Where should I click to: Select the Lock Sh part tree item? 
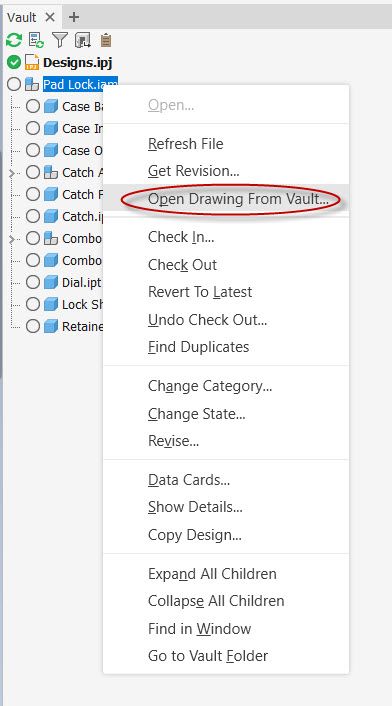[x=82, y=304]
